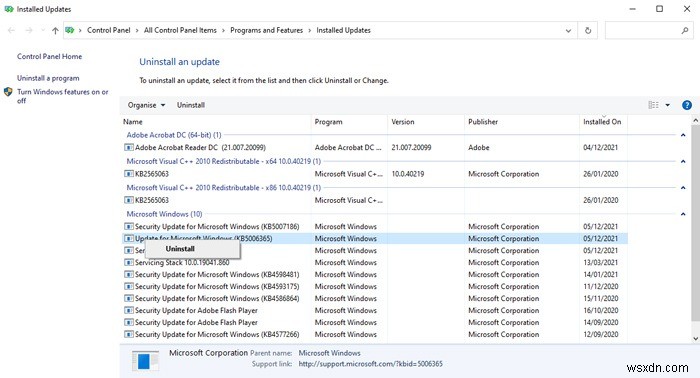Screen dimensions: 700x378
Task: Open Control Panel Home link
Action: click(x=50, y=57)
